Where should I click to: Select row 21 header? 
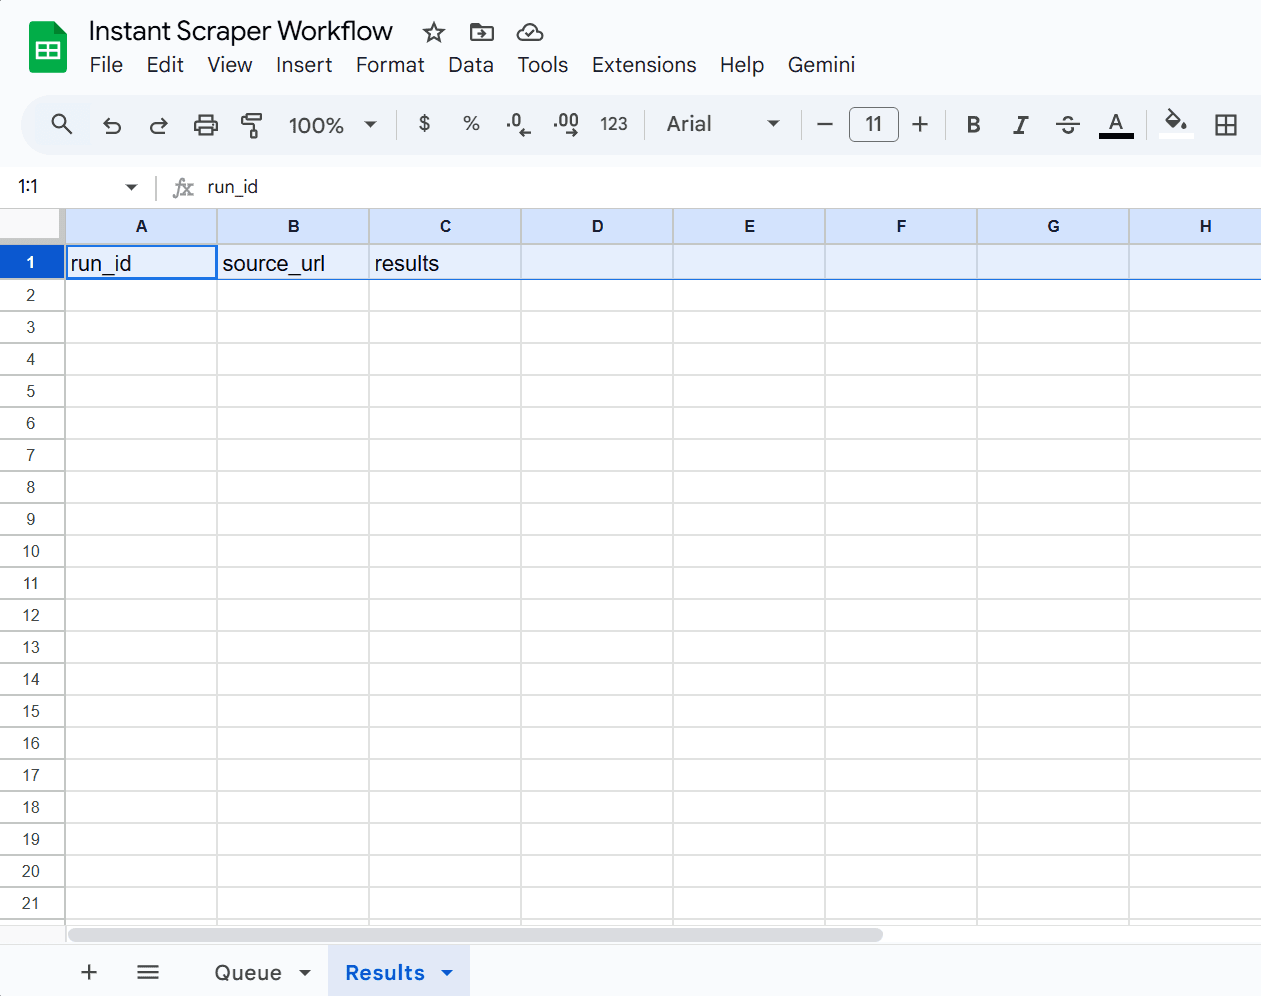pyautogui.click(x=31, y=903)
